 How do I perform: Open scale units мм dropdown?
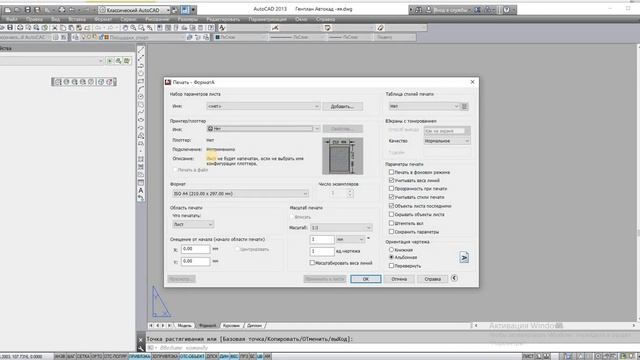coord(350,239)
